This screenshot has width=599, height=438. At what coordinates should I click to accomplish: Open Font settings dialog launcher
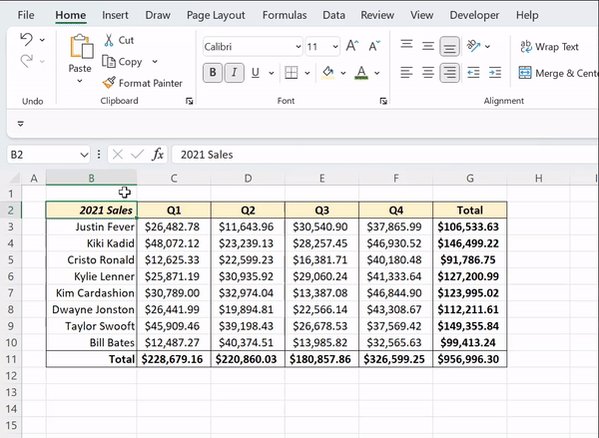(384, 101)
